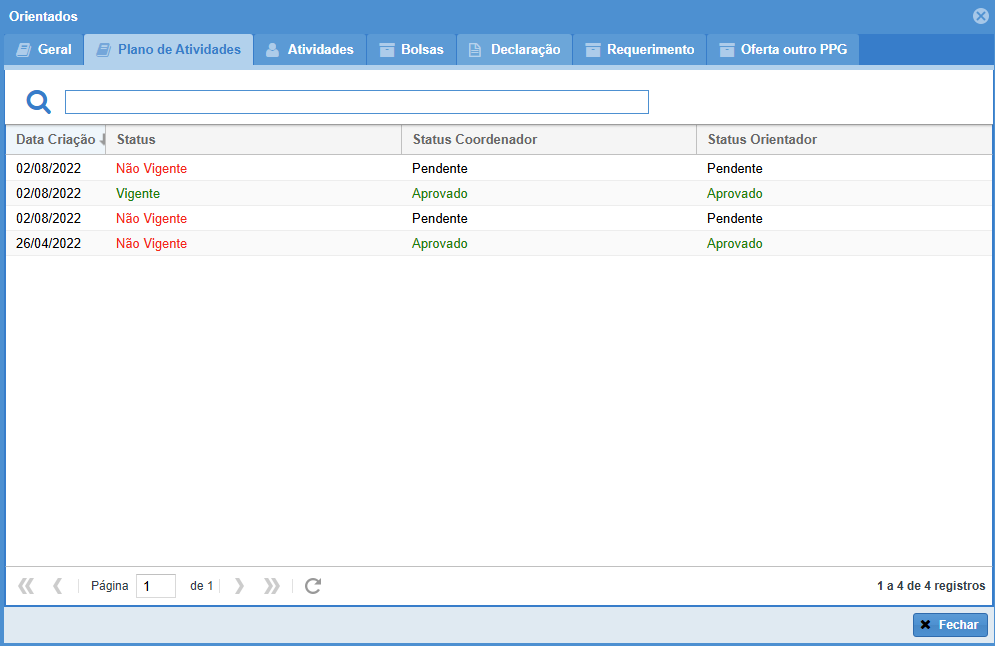The height and width of the screenshot is (646, 995).
Task: Sort by the Status Coordenador column header
Action: [x=475, y=140]
